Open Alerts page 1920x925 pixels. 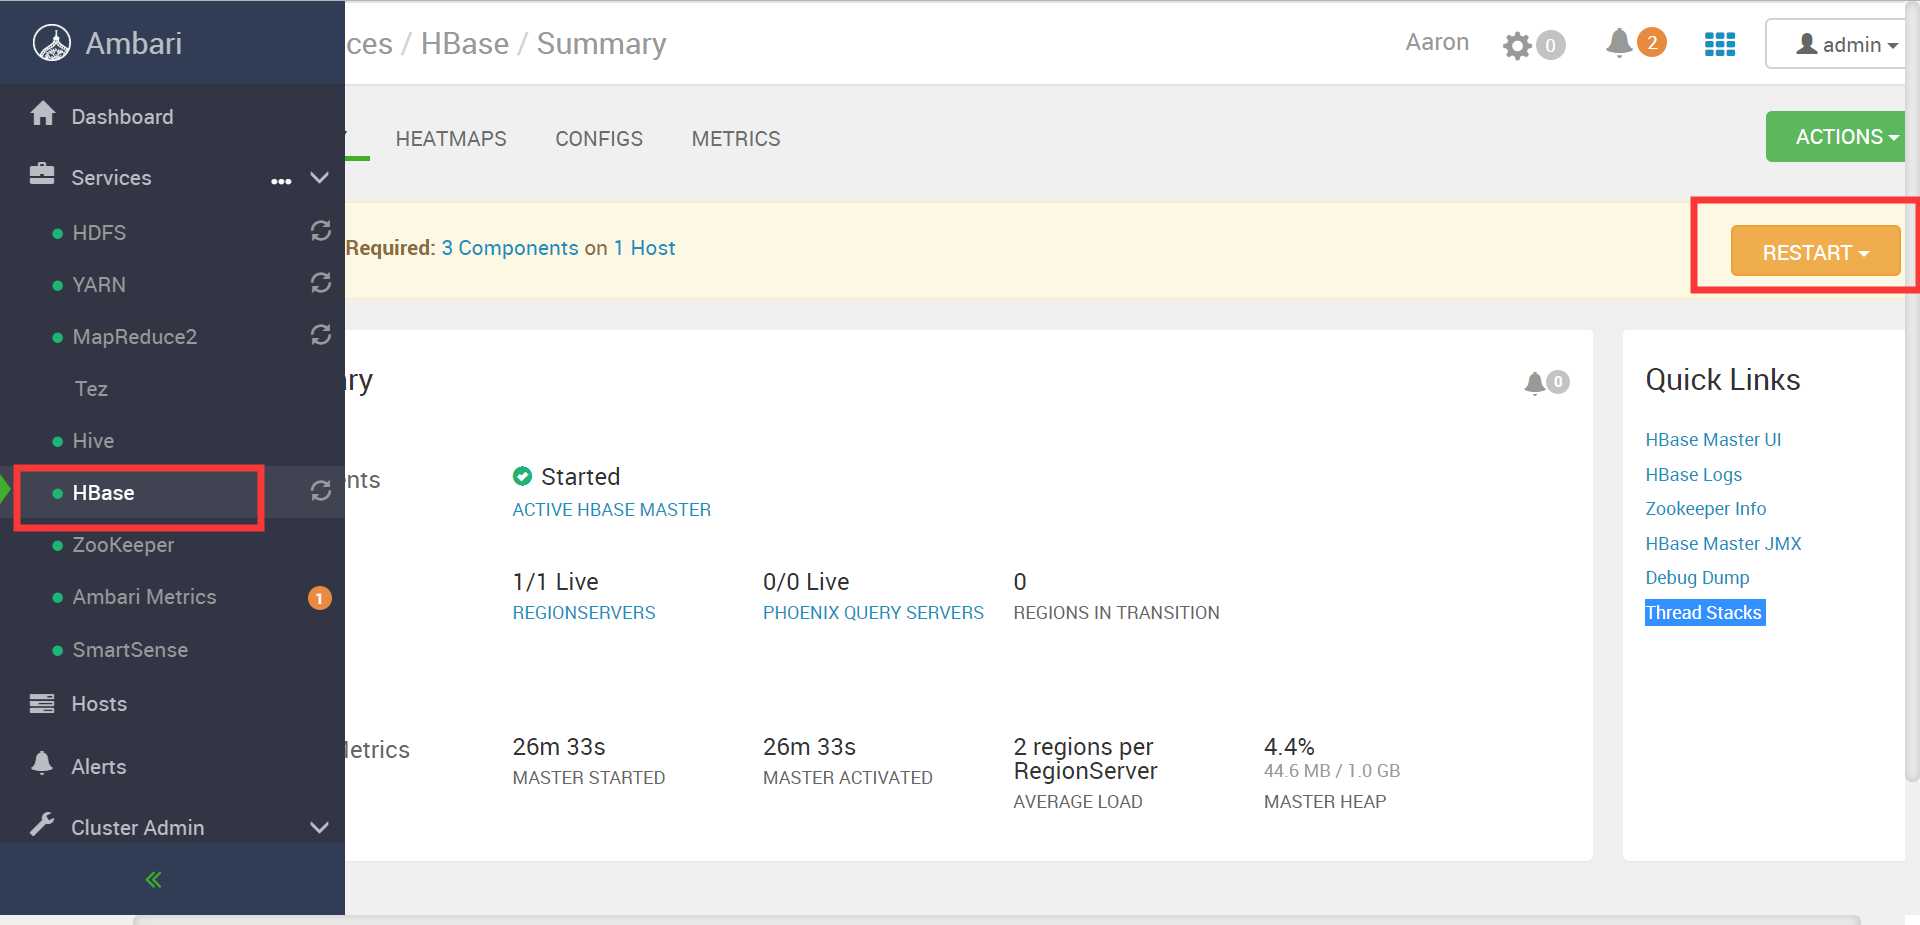click(x=98, y=767)
